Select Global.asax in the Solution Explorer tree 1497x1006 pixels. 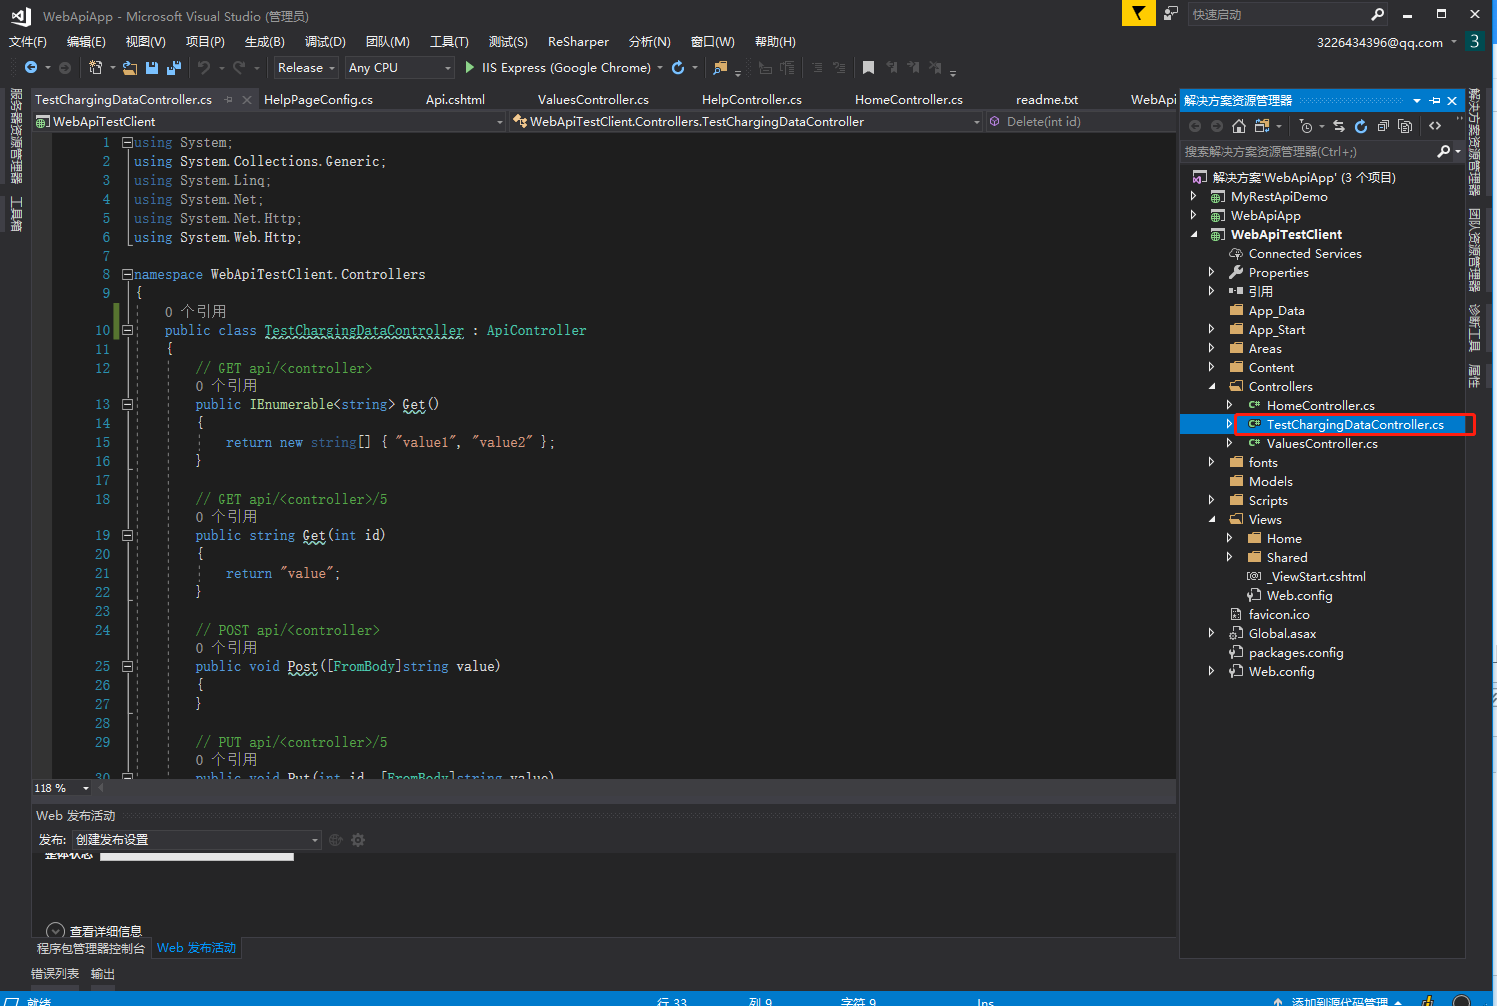pyautogui.click(x=1282, y=634)
